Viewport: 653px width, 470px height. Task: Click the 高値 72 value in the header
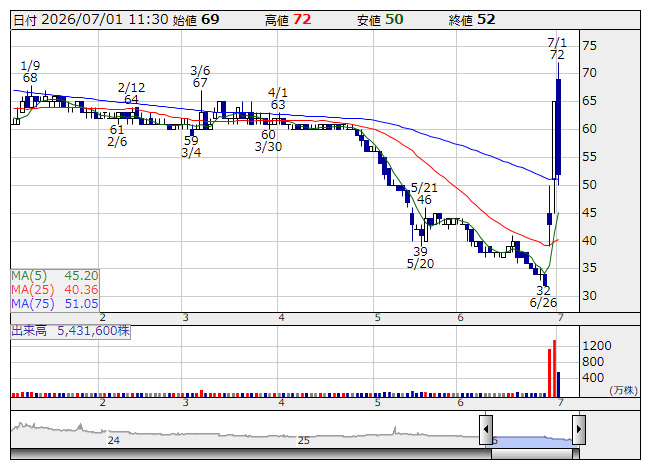(288, 20)
